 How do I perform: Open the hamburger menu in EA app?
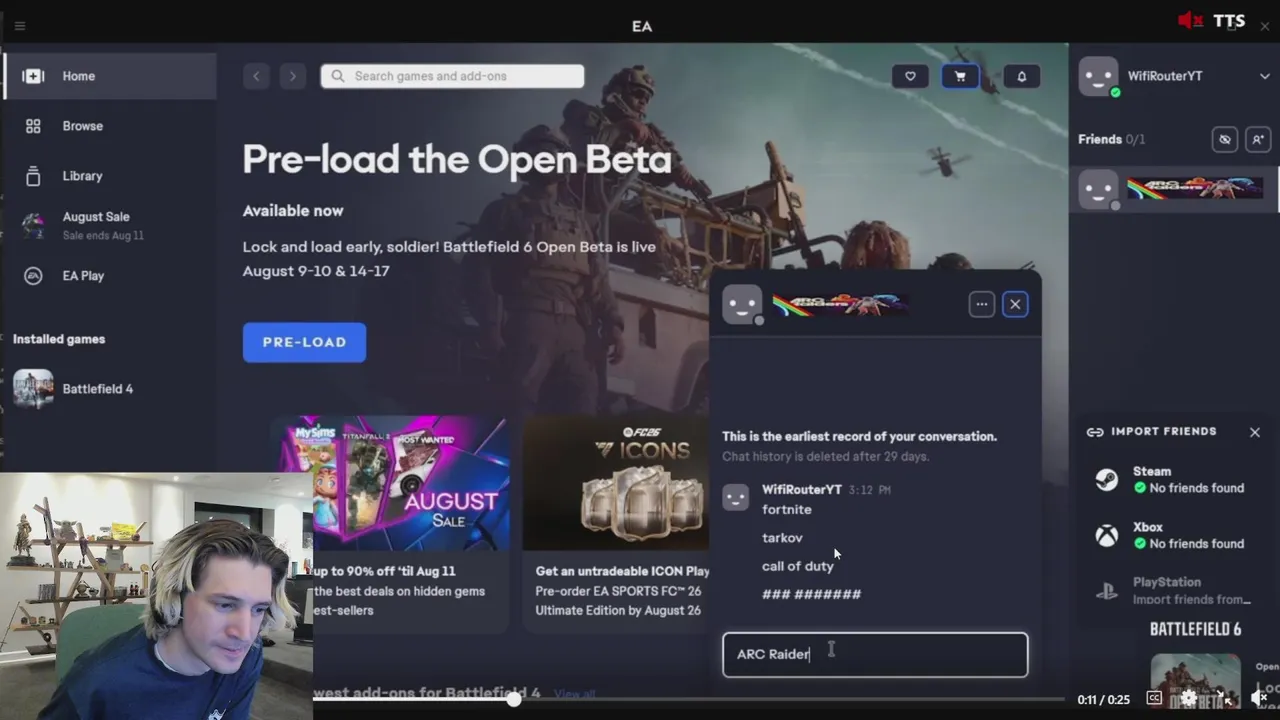click(x=20, y=26)
